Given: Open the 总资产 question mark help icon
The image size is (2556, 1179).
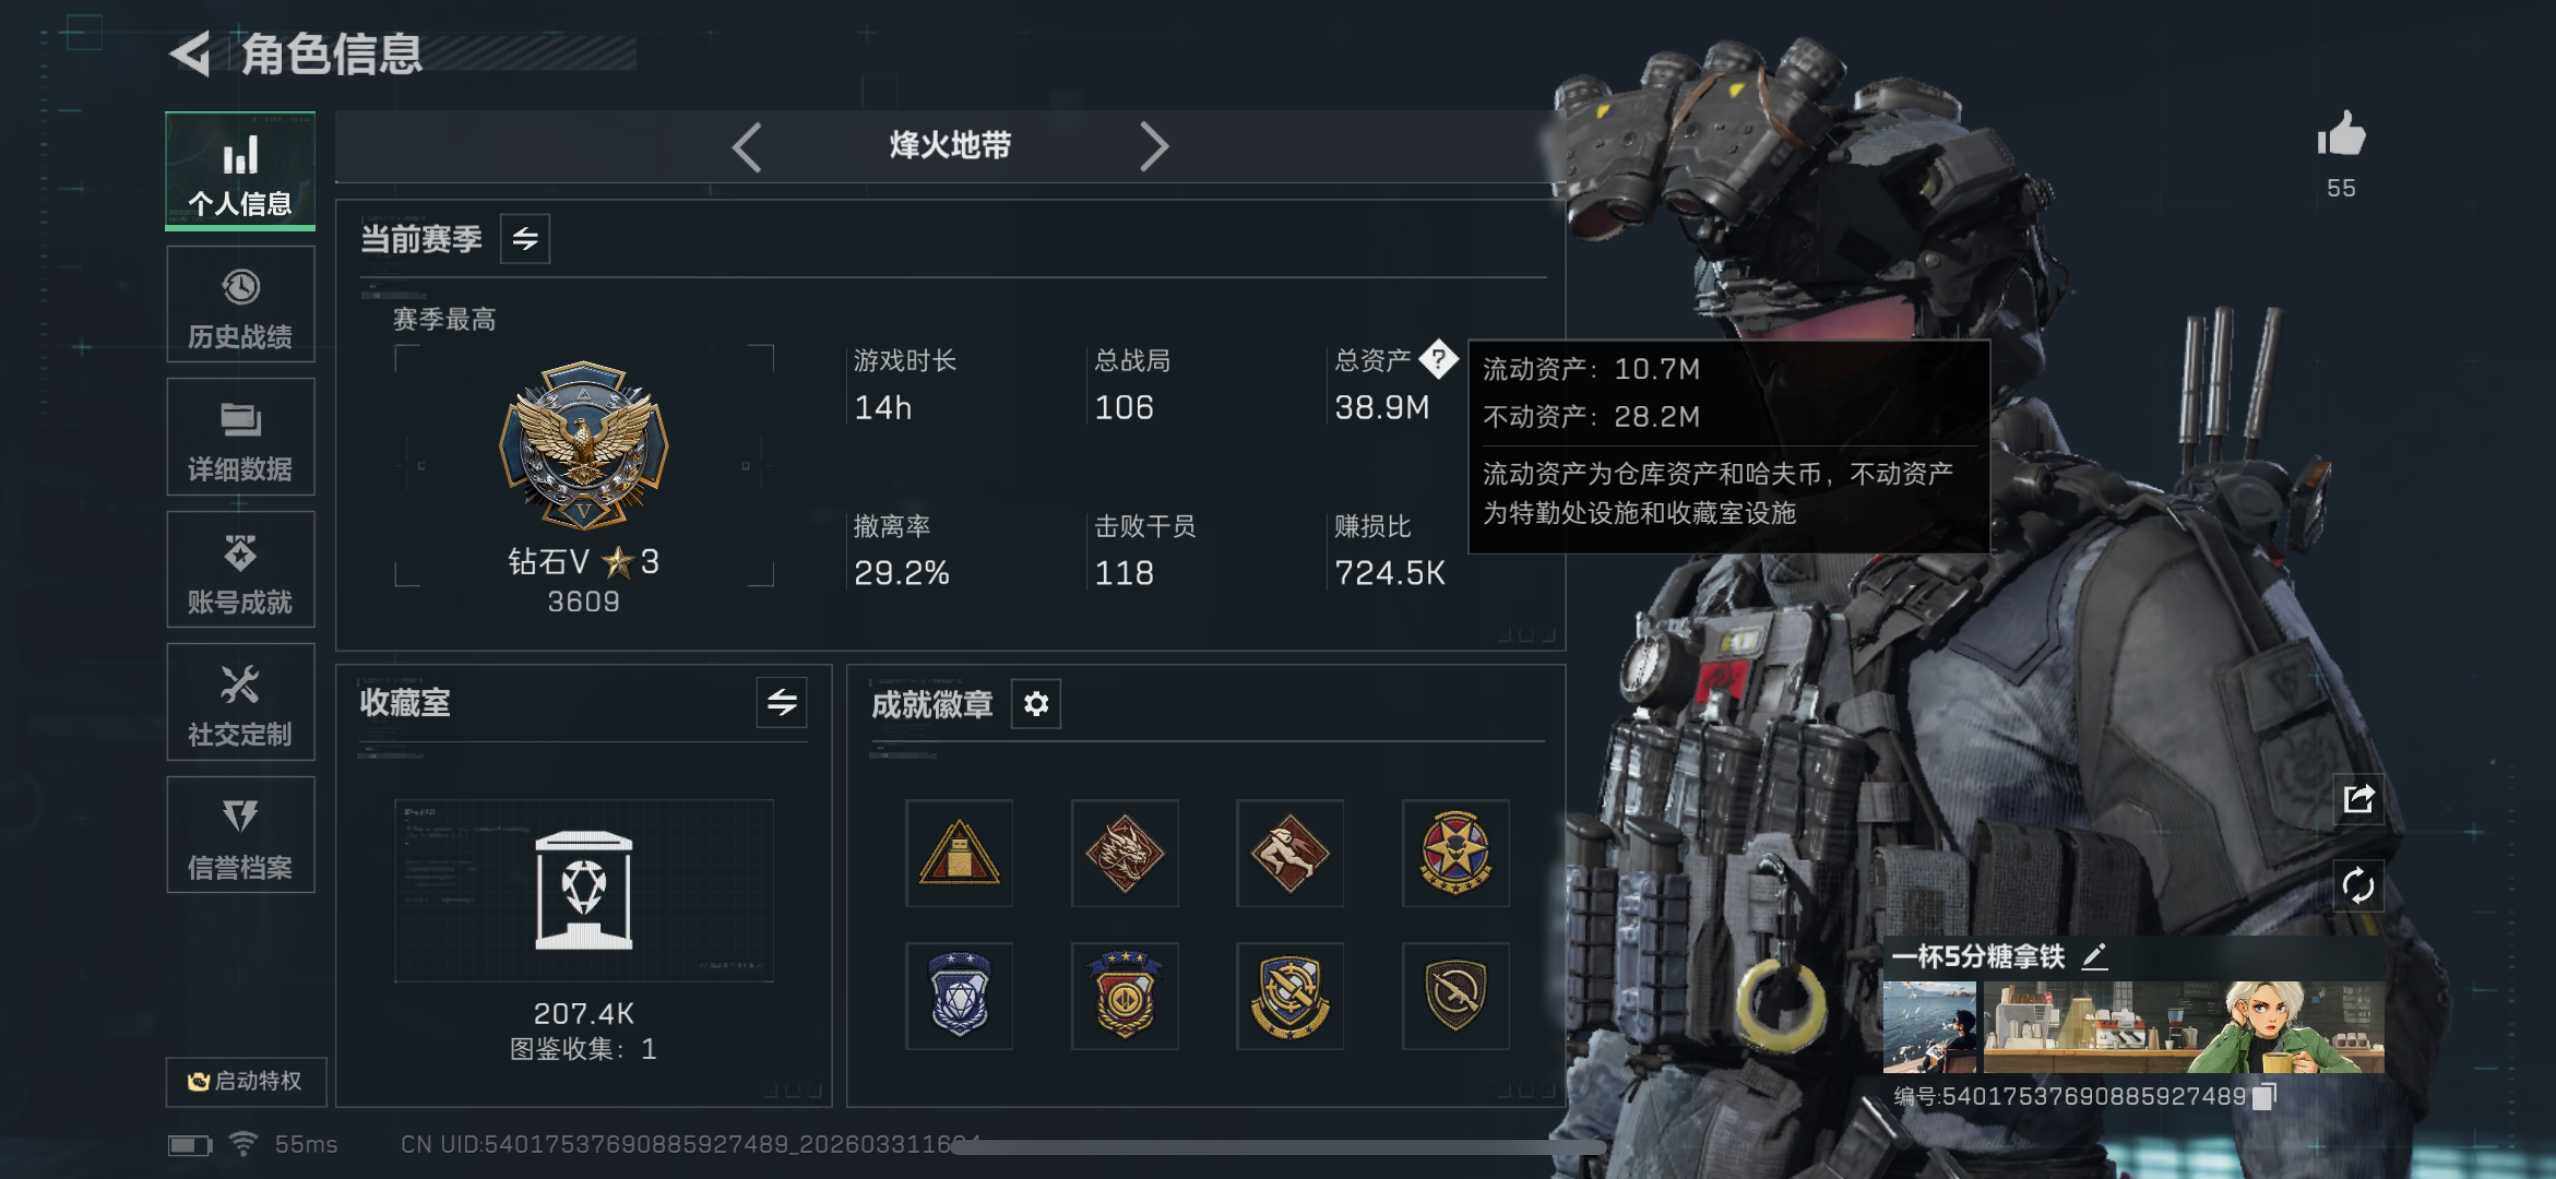Looking at the screenshot, I should coord(1438,359).
